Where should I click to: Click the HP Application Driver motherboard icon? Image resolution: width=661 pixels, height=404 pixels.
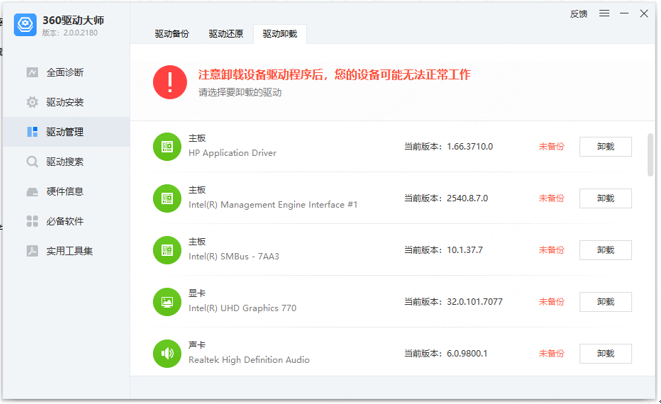click(x=167, y=146)
